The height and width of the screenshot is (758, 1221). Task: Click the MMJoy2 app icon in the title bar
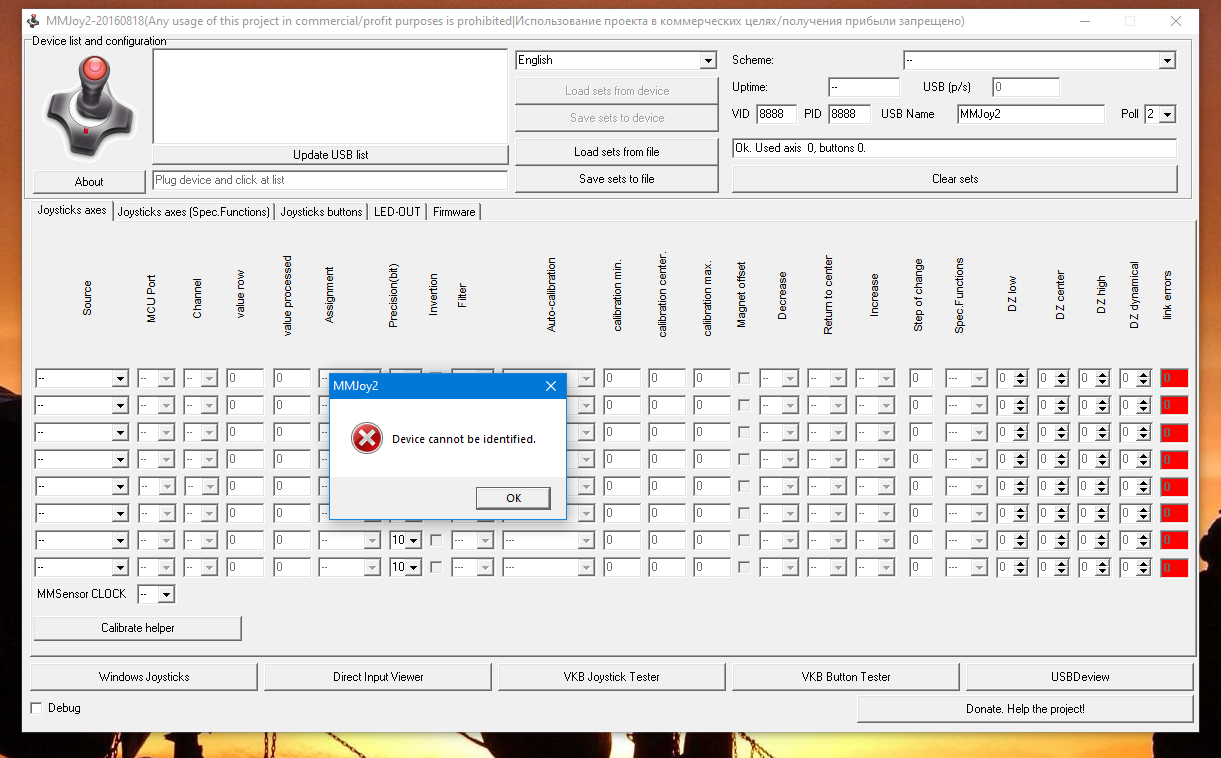33,21
